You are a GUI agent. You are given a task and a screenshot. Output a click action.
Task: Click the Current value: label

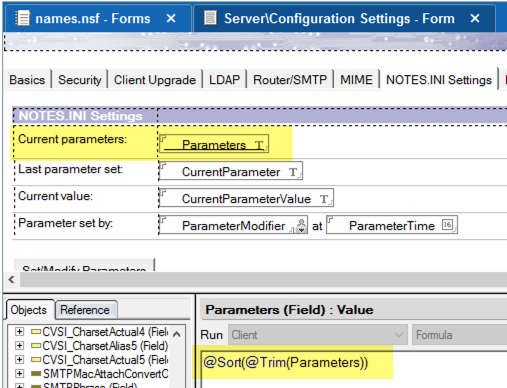pos(55,196)
